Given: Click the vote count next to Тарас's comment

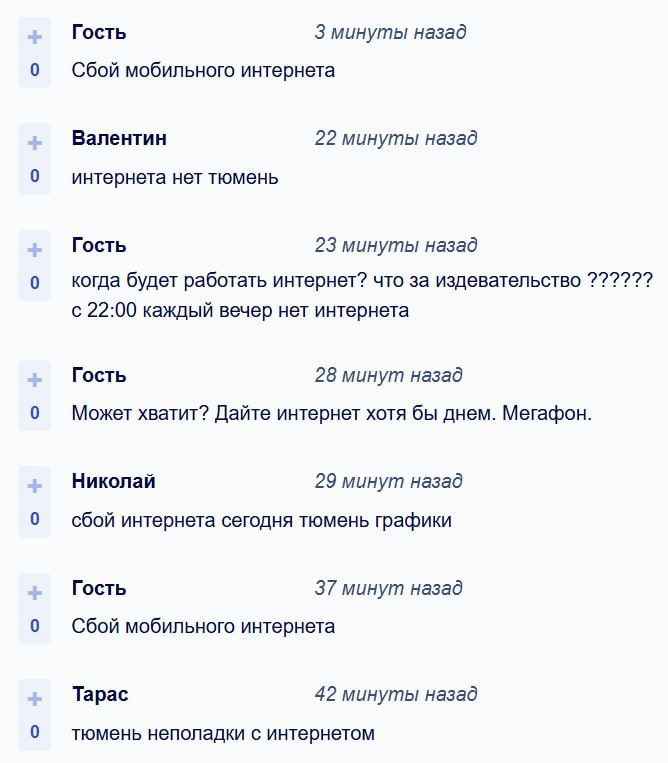Looking at the screenshot, I should [x=35, y=732].
